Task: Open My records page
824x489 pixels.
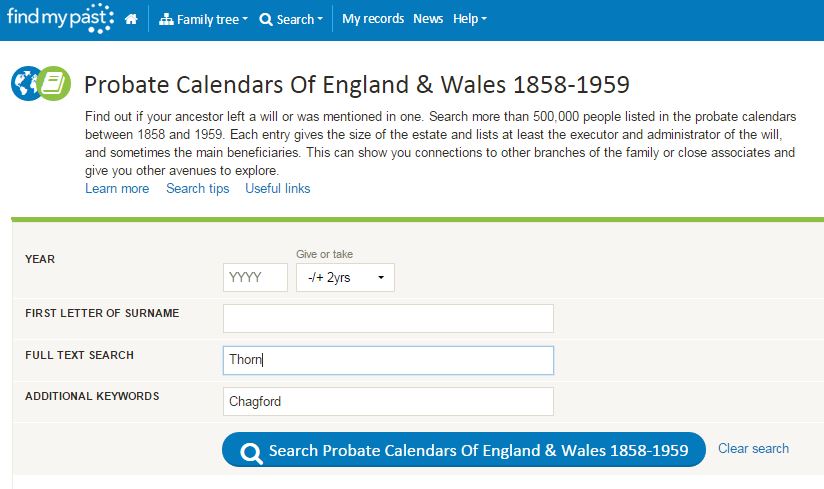Action: (x=373, y=19)
